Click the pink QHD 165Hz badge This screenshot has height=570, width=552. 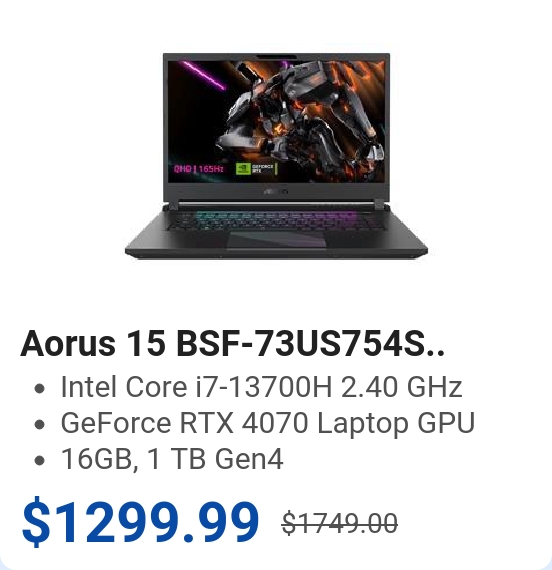click(199, 169)
